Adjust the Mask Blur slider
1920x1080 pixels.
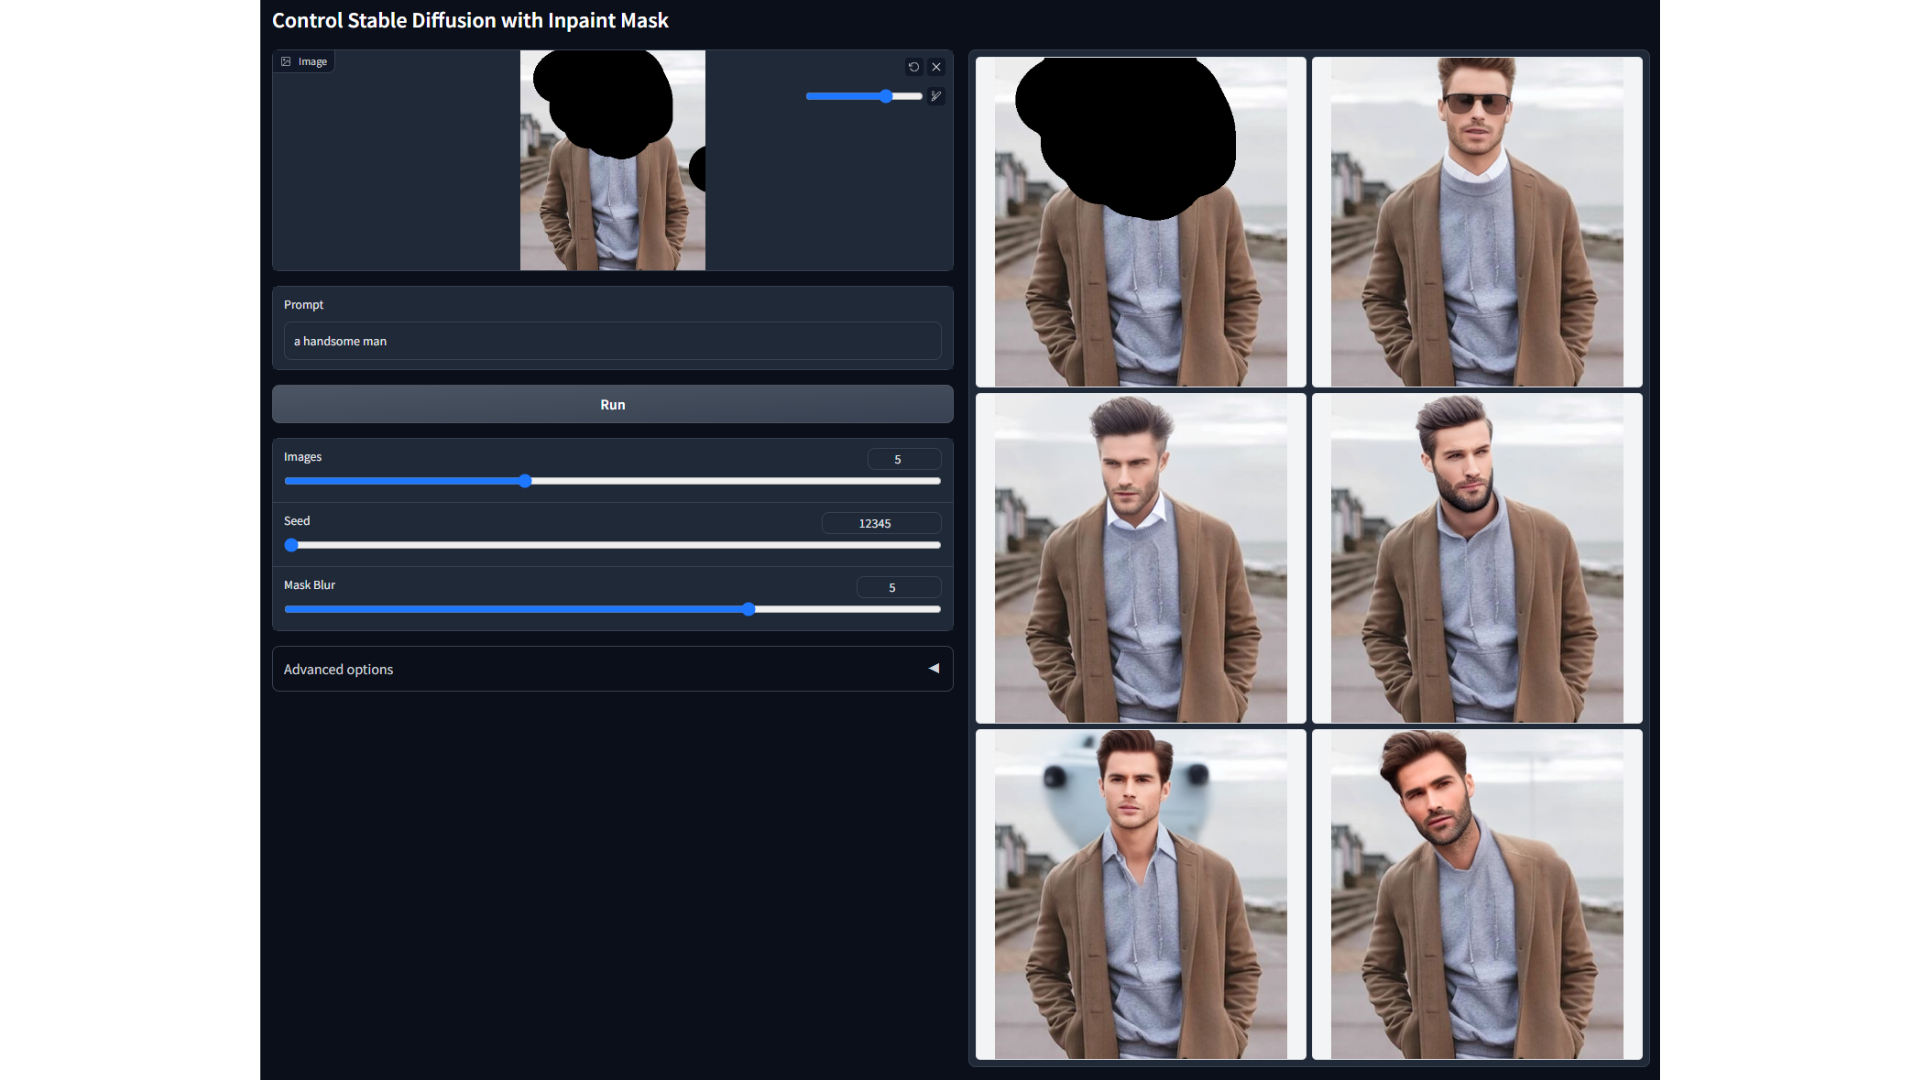[x=612, y=609]
